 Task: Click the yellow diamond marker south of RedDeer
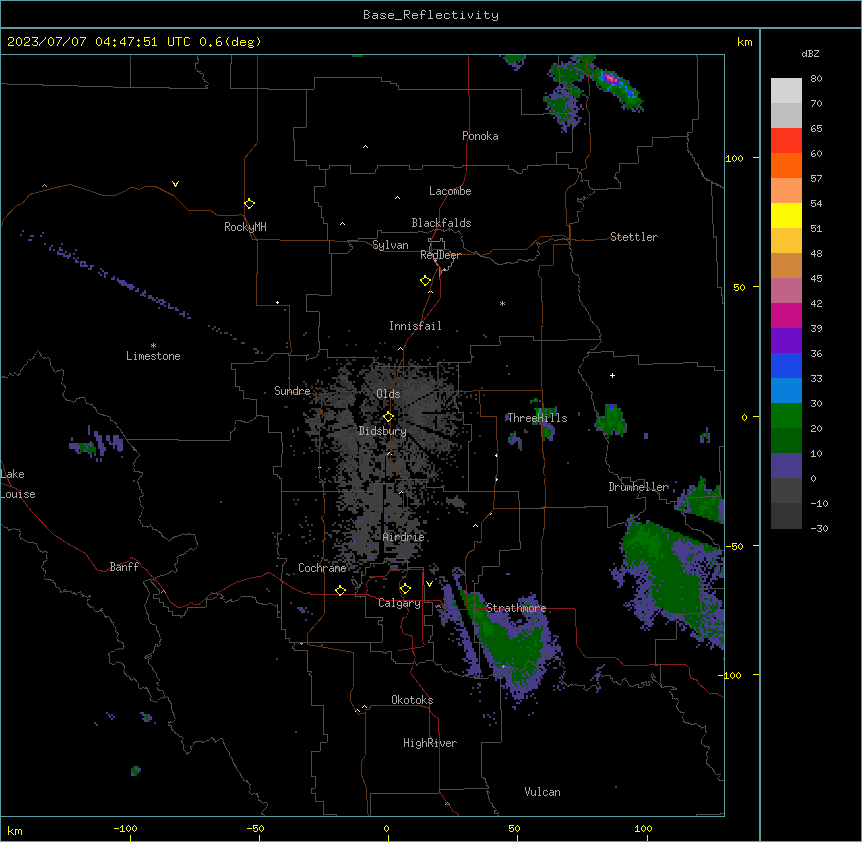tap(425, 281)
